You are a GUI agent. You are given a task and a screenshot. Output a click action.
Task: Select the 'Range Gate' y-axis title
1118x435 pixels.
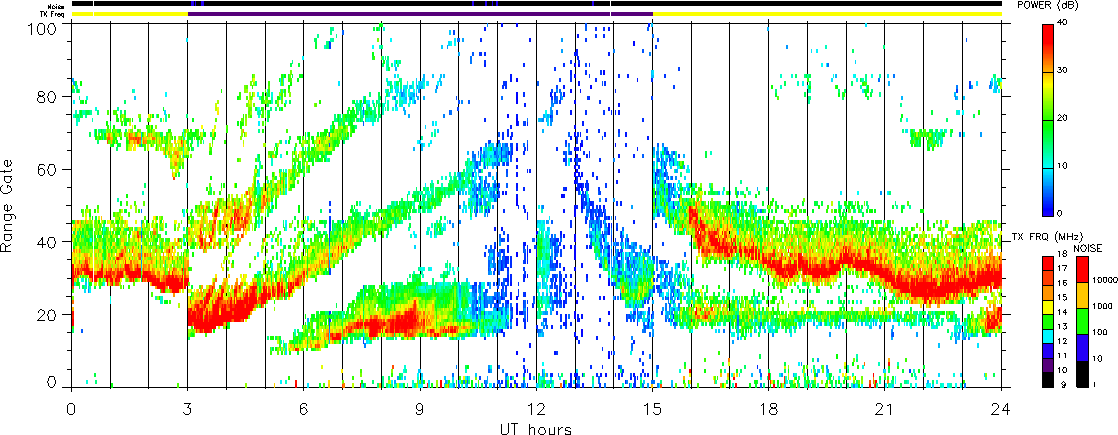coord(6,205)
